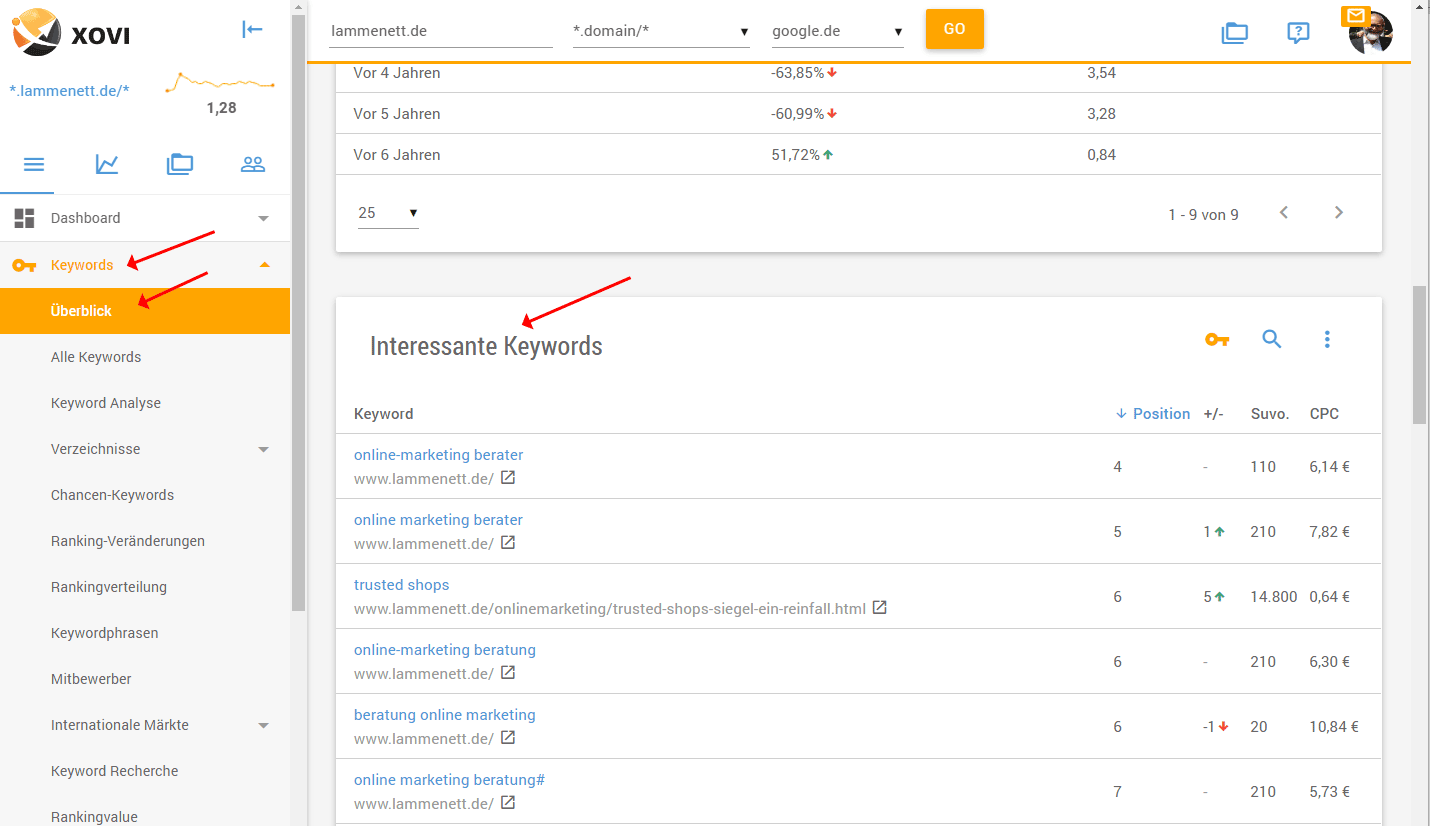The height and width of the screenshot is (826, 1430).
Task: Open Rankingverteilung menu item
Action: [x=109, y=587]
